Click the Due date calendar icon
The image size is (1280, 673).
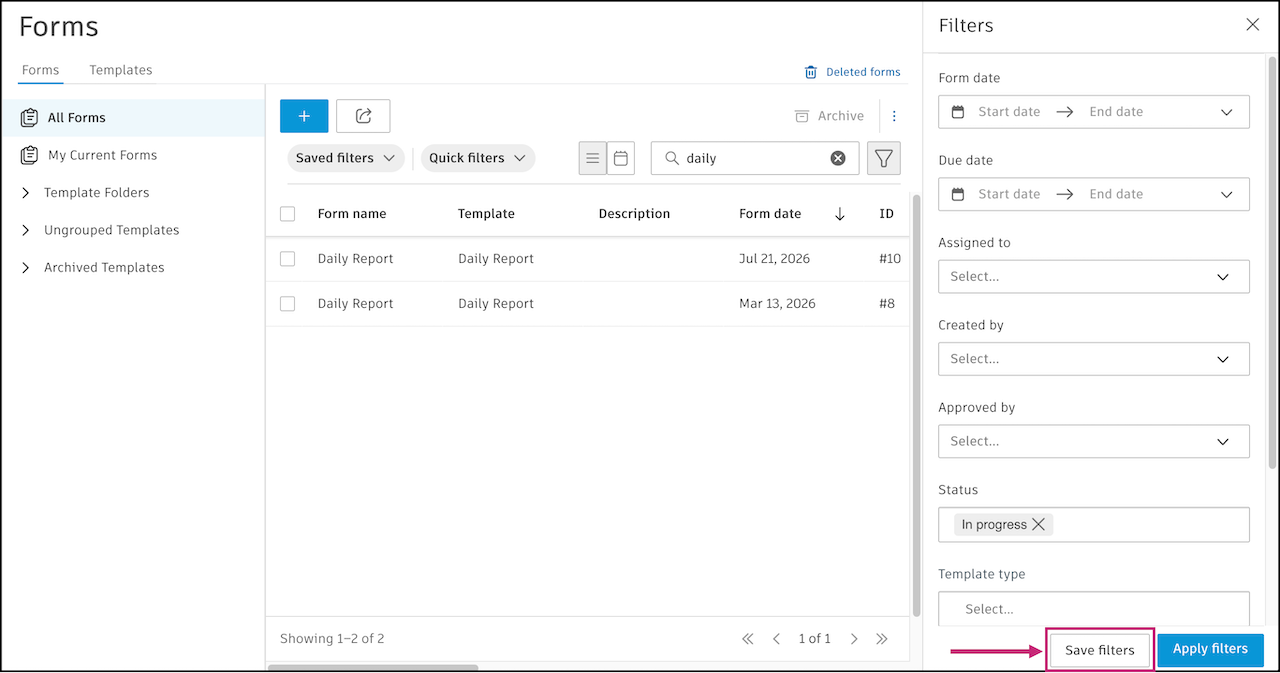(x=958, y=194)
